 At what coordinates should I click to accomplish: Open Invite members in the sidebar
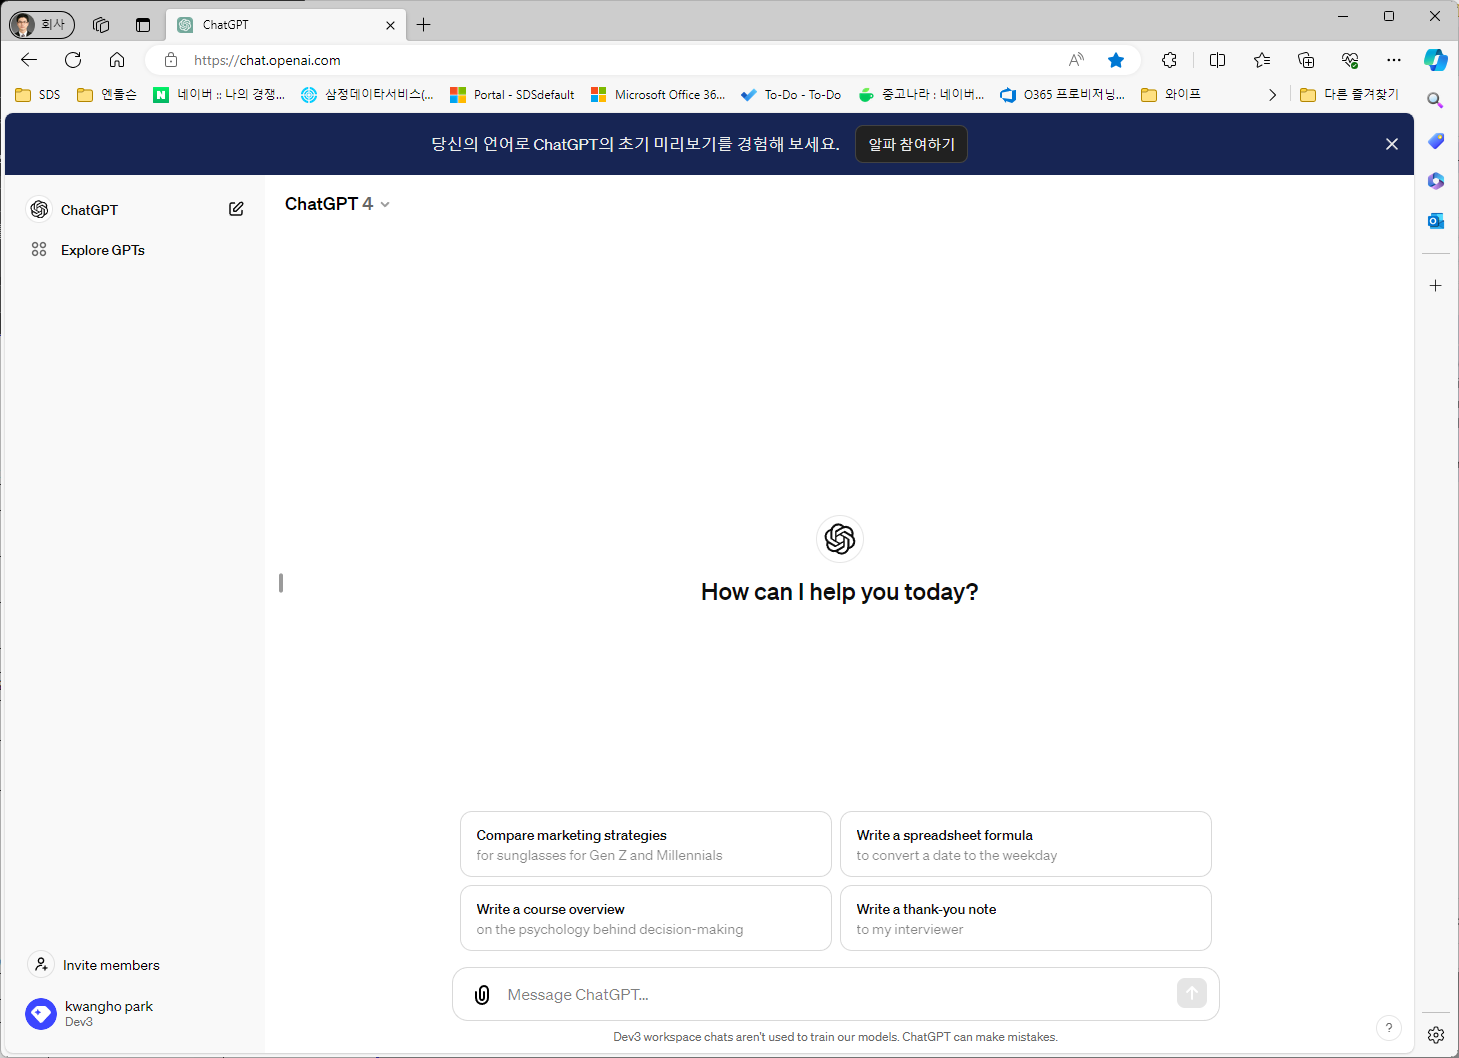coord(95,965)
